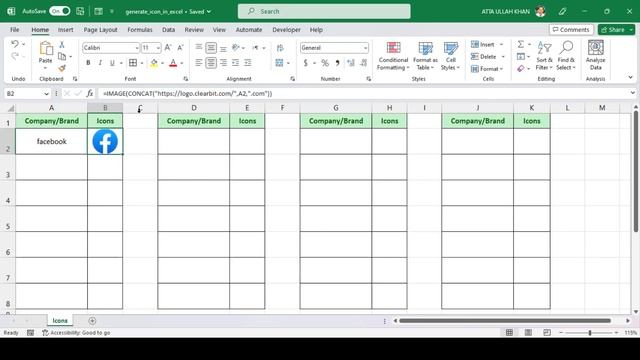Switch to the Insert tab
This screenshot has height=360, width=640.
click(x=65, y=30)
